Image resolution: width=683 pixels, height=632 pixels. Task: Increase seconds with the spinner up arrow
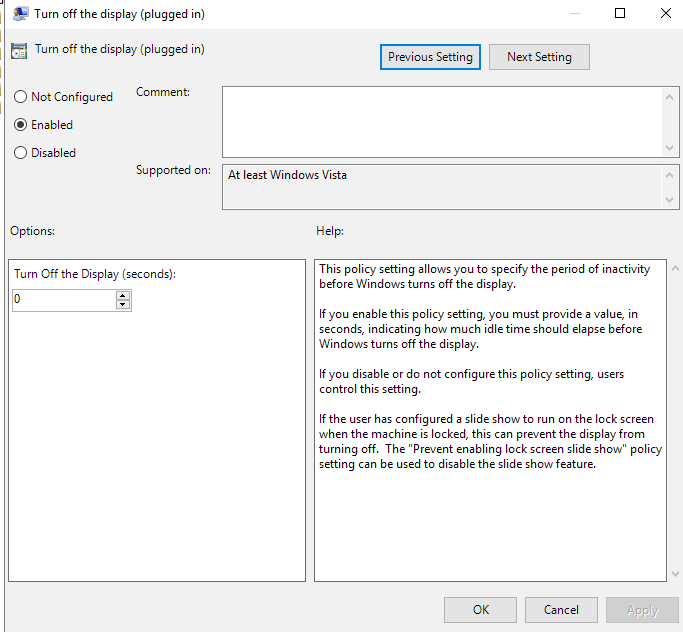[123, 295]
